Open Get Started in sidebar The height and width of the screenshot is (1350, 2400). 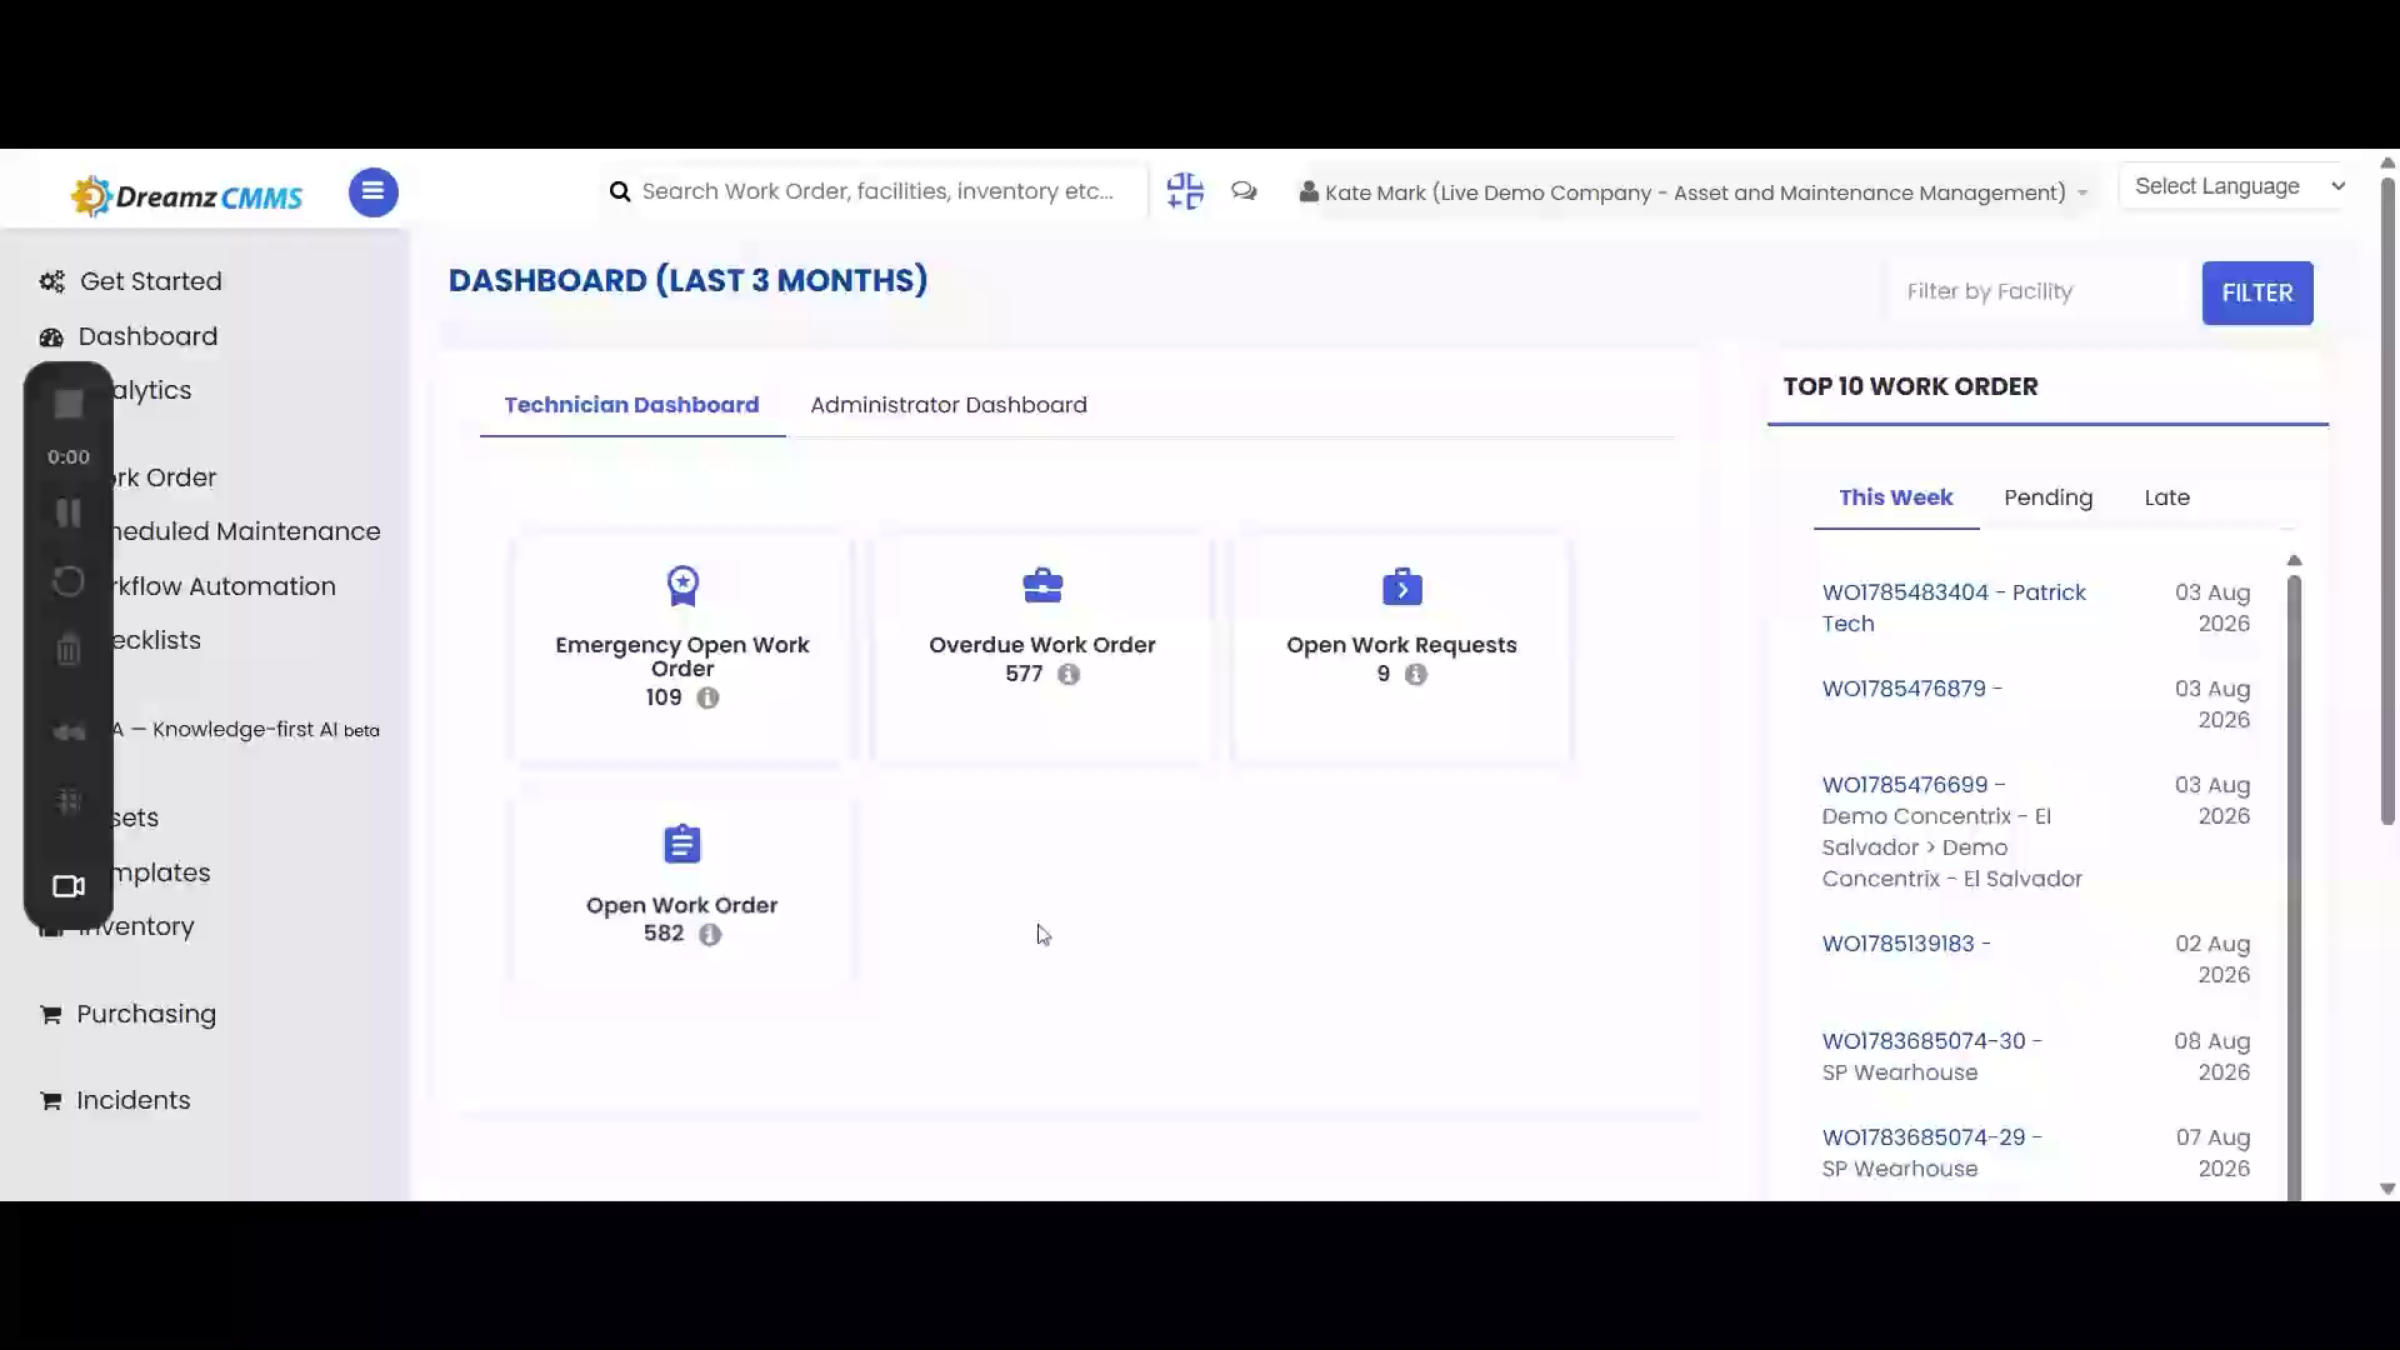click(151, 281)
